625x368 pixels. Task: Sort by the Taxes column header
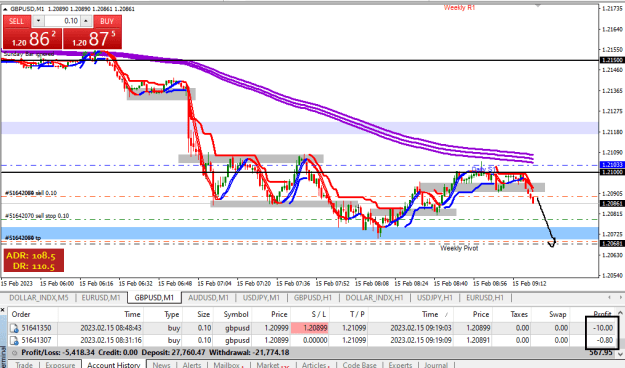click(519, 314)
